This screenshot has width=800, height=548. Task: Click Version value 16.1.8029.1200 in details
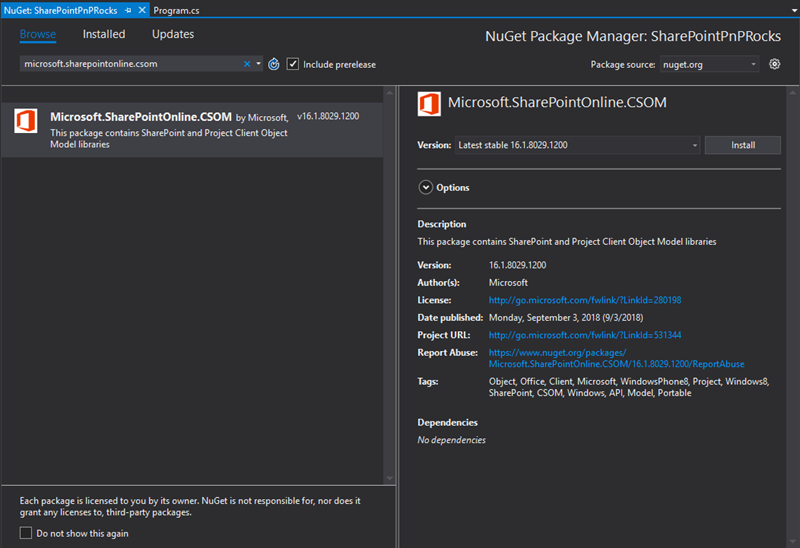[517, 265]
